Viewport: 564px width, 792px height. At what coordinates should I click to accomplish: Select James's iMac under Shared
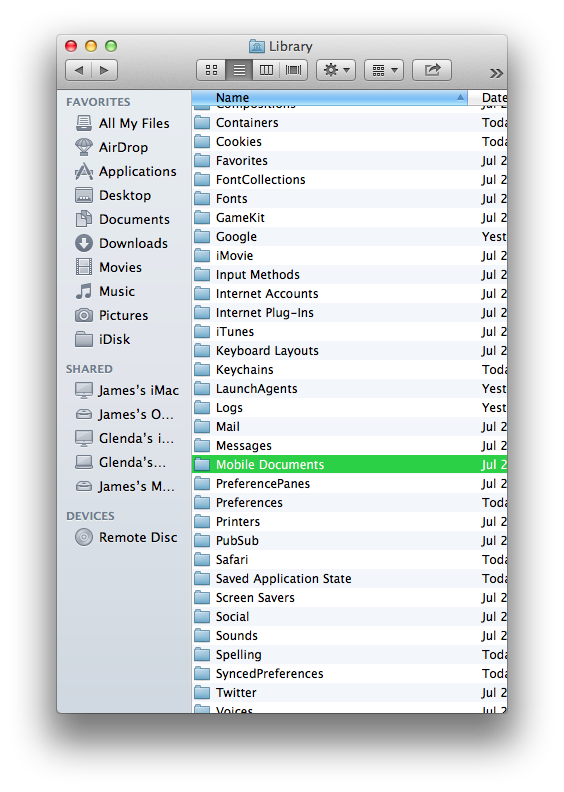click(x=127, y=390)
